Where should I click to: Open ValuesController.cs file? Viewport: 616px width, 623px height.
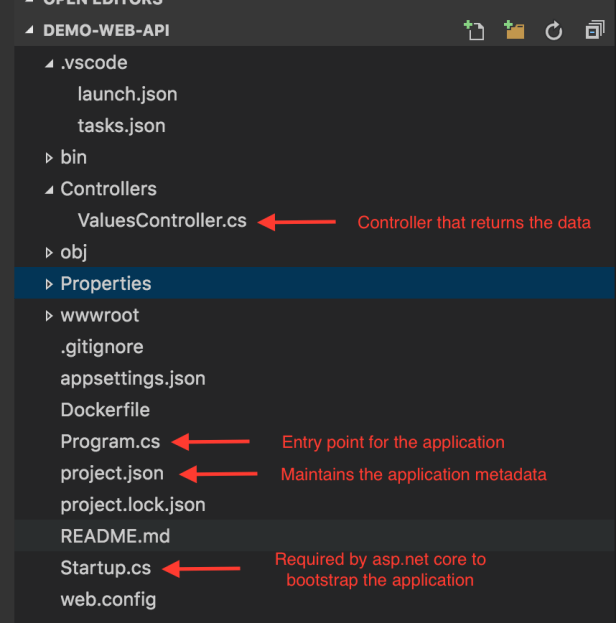click(161, 221)
